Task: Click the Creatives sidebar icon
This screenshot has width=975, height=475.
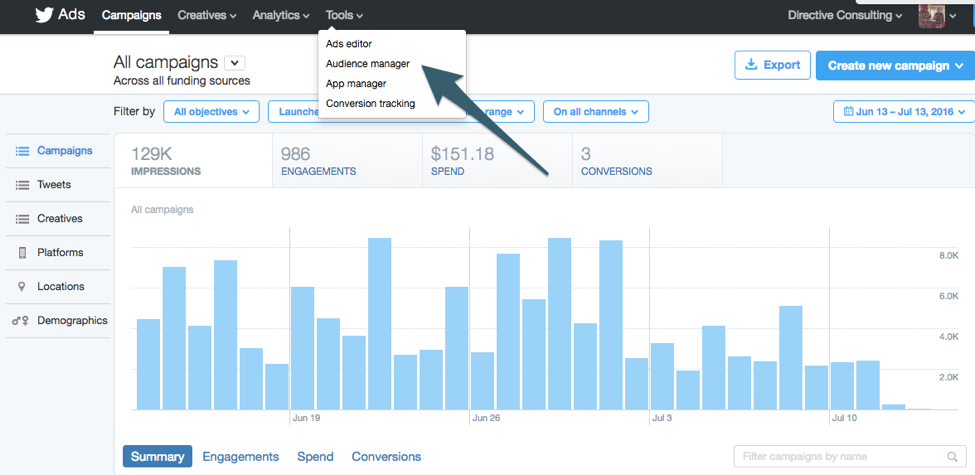Action: pos(22,219)
